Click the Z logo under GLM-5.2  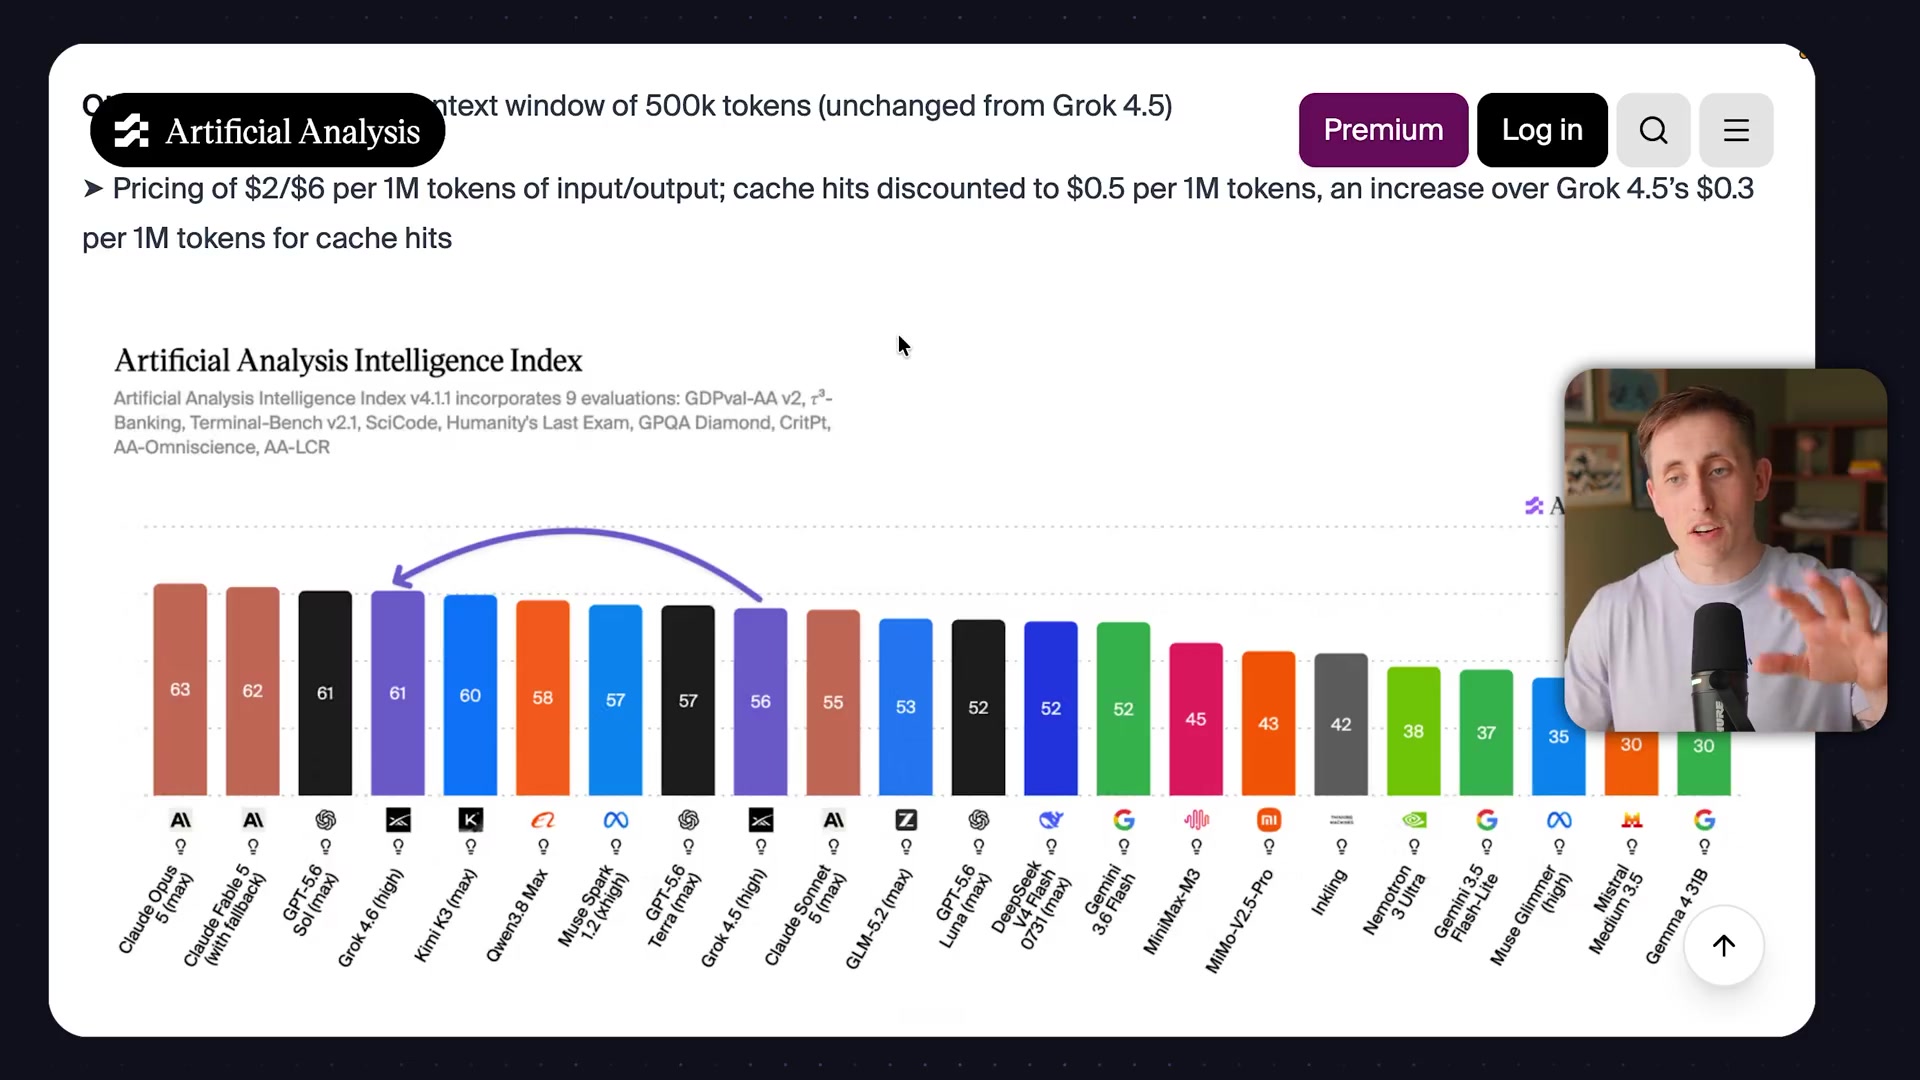(906, 820)
